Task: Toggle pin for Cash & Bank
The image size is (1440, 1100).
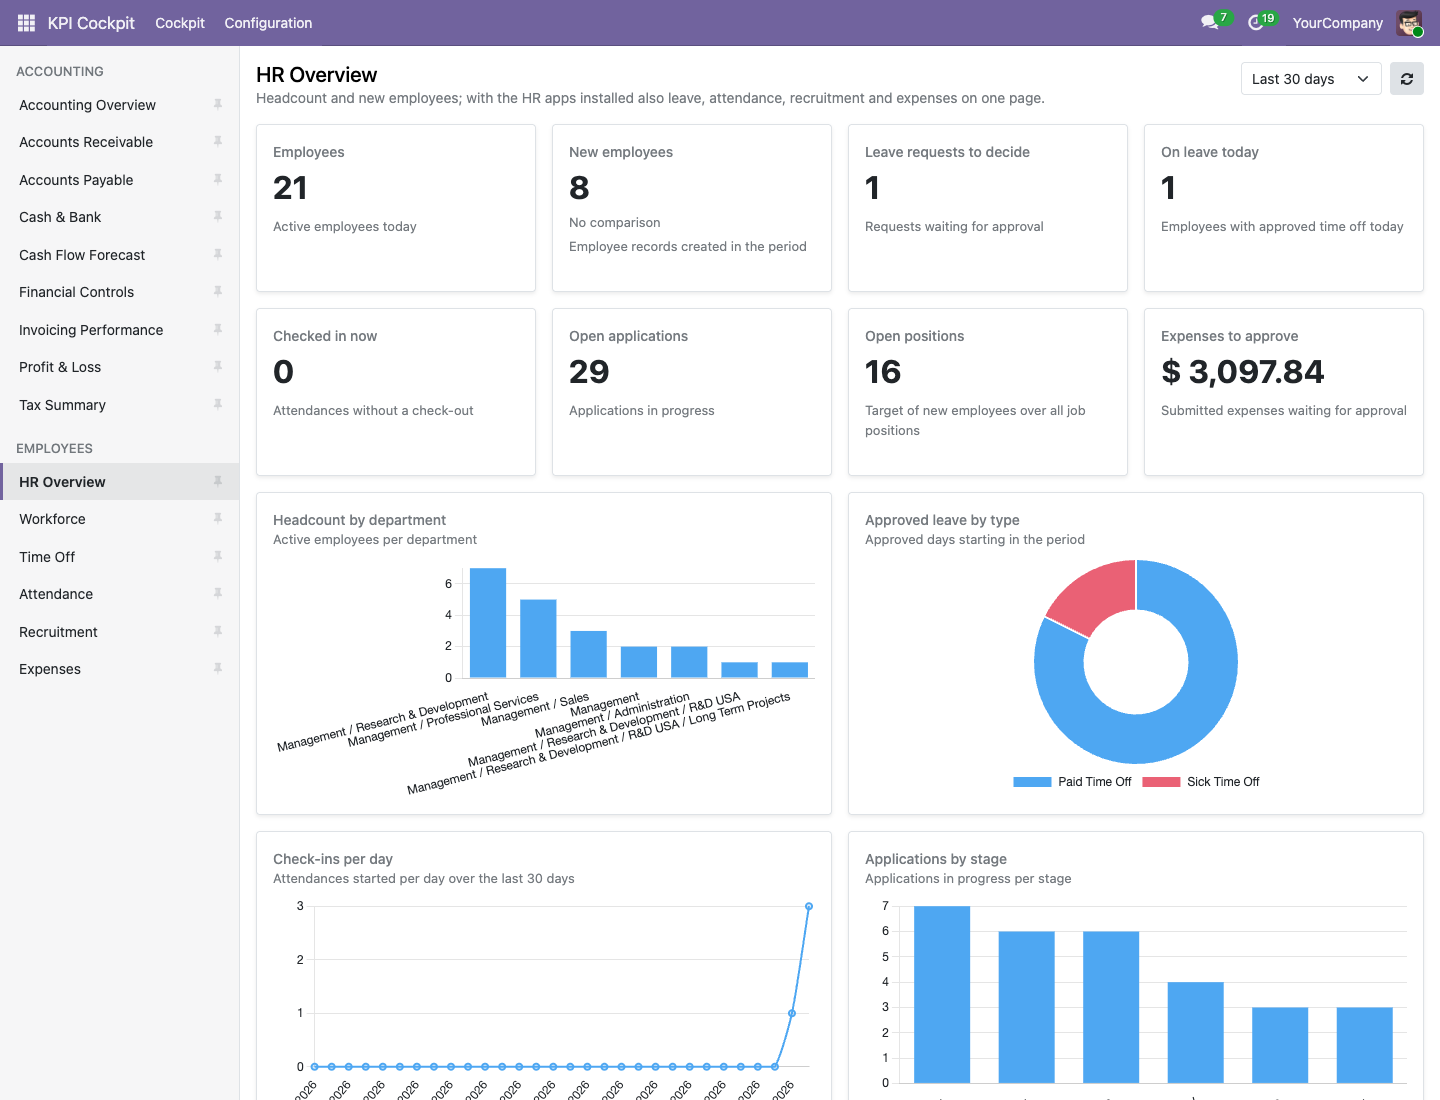Action: coord(218,217)
